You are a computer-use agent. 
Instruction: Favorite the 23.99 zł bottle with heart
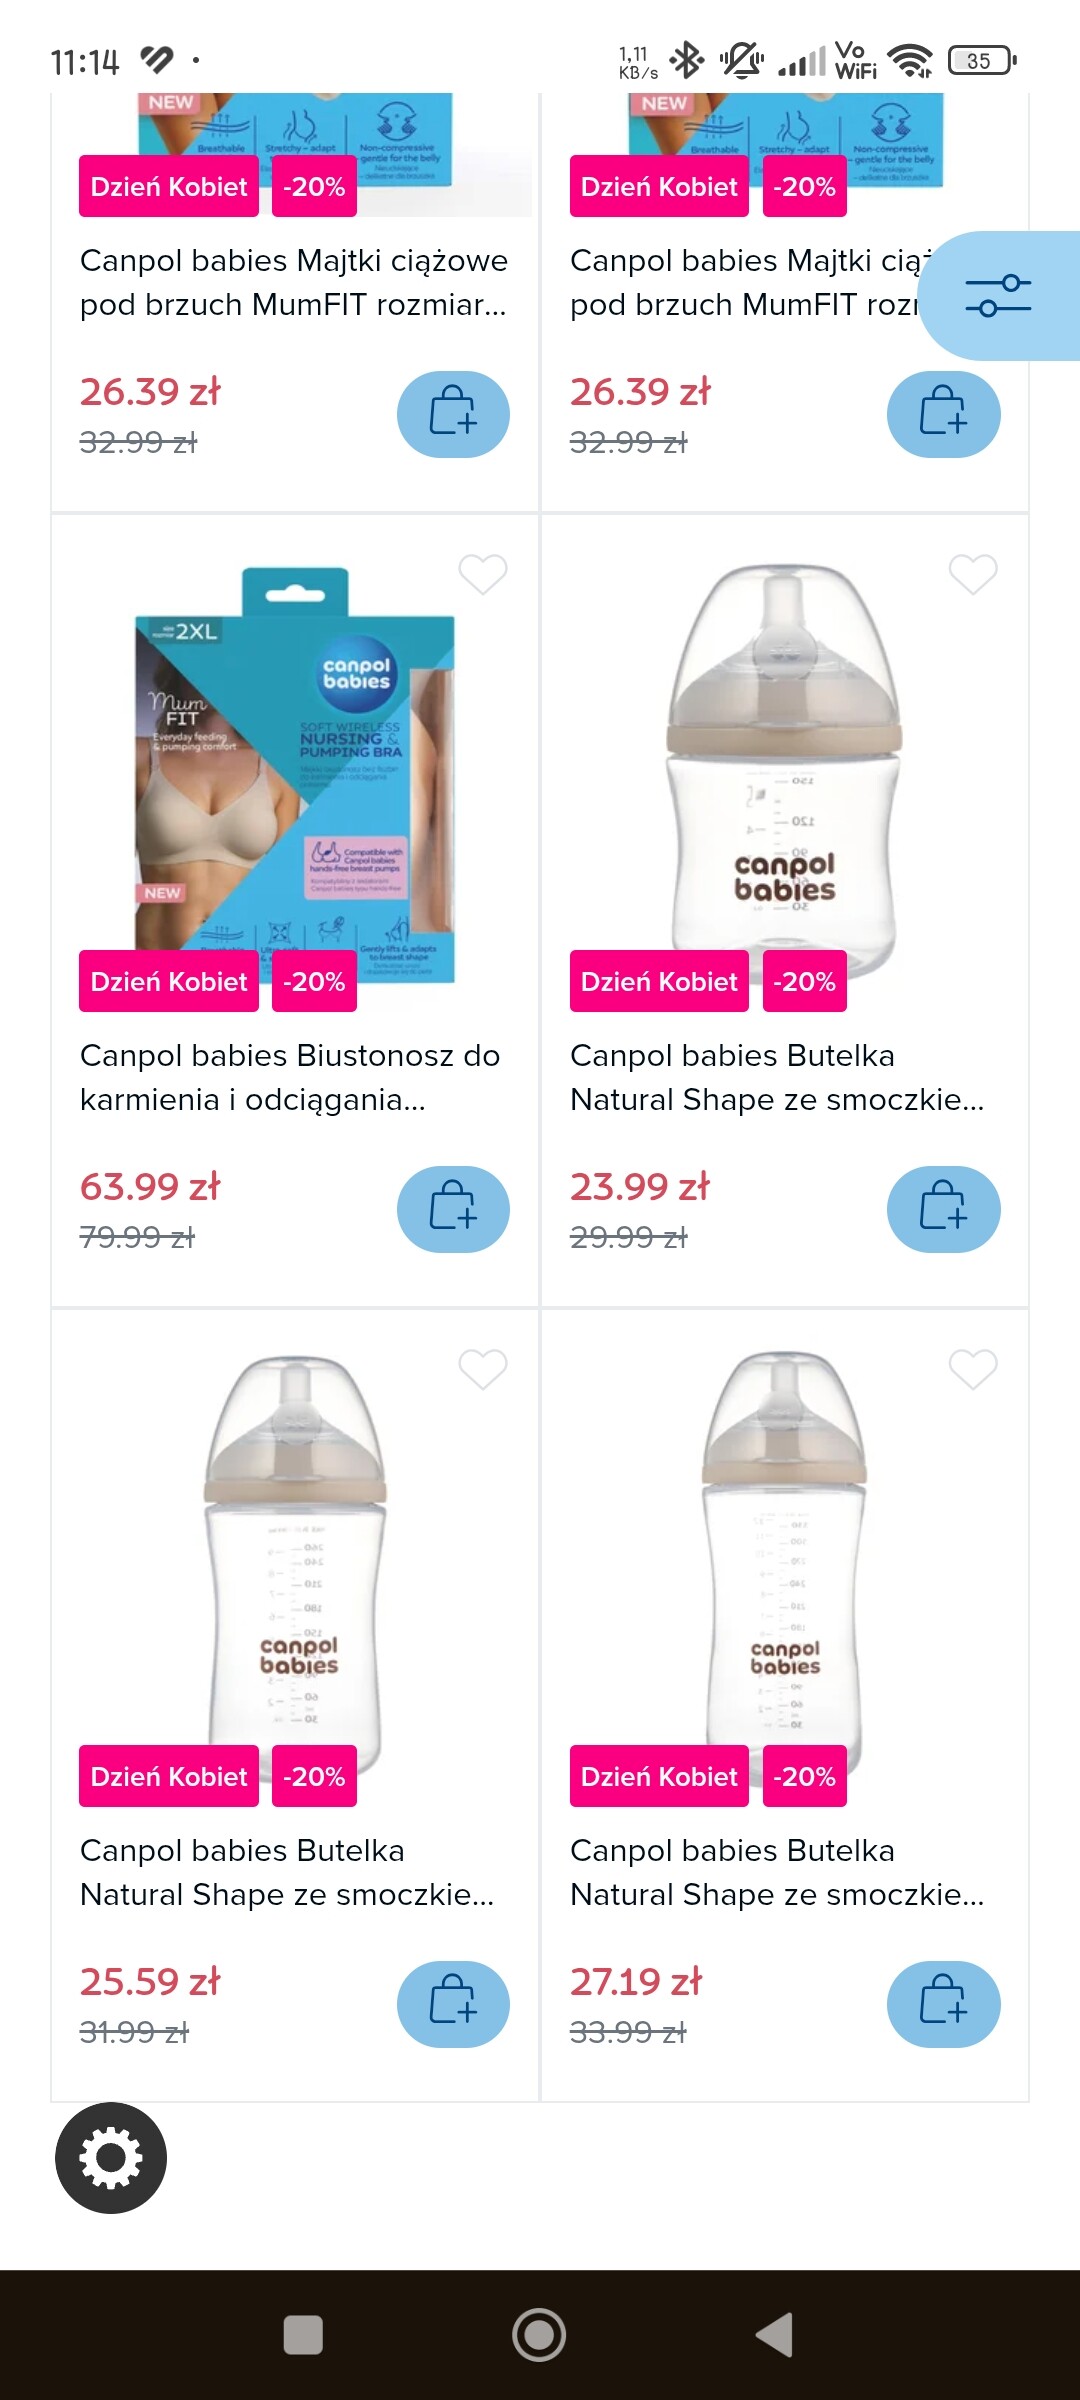coord(973,574)
